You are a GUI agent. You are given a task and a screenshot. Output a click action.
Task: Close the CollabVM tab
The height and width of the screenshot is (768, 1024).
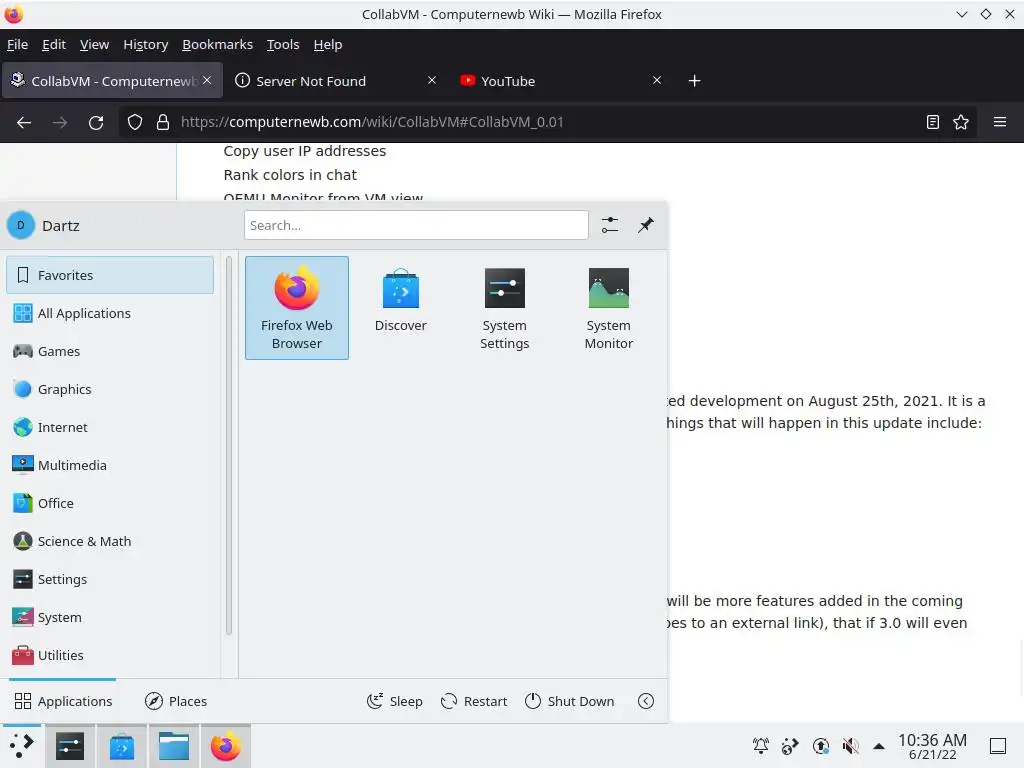[x=207, y=80]
